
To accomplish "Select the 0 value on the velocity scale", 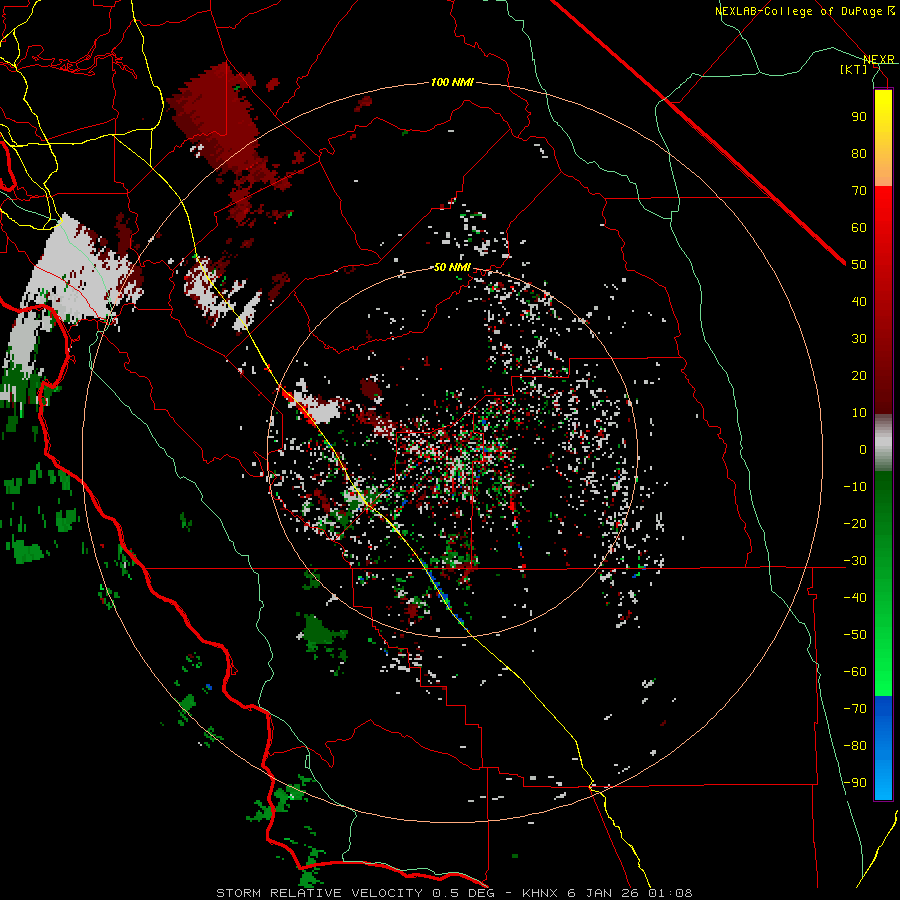I will (x=863, y=449).
